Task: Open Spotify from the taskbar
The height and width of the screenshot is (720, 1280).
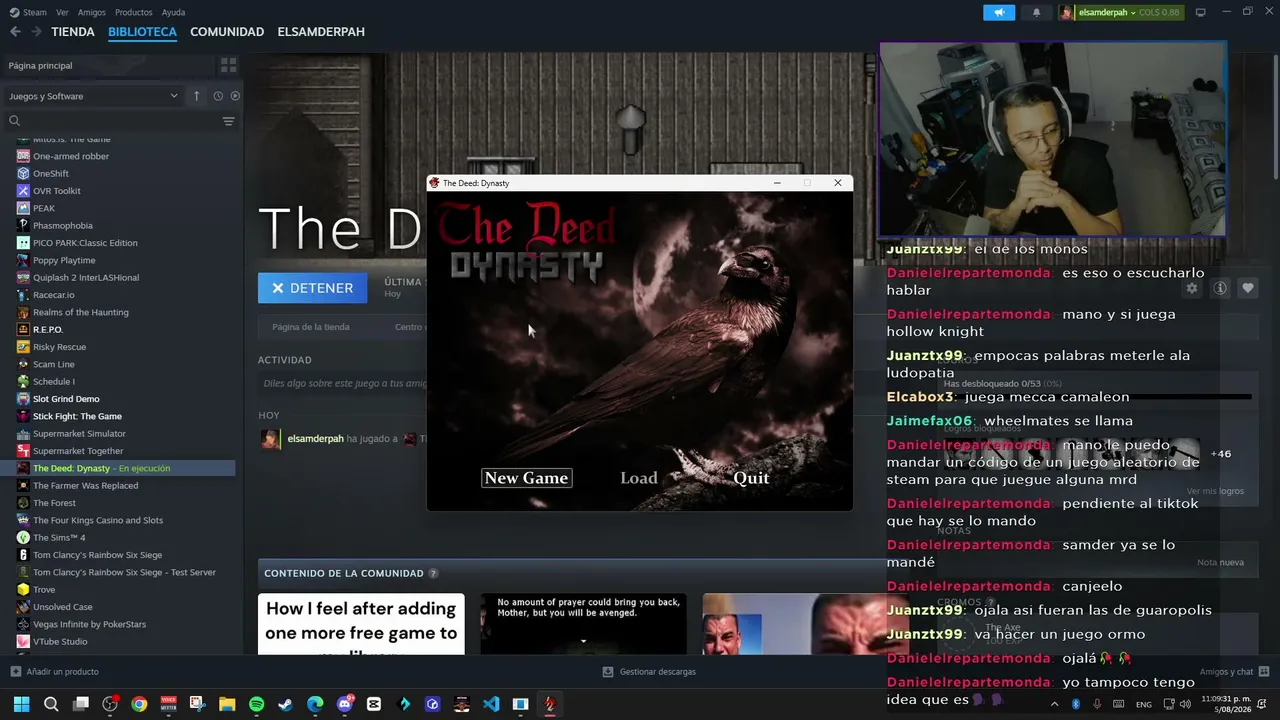Action: coord(256,704)
